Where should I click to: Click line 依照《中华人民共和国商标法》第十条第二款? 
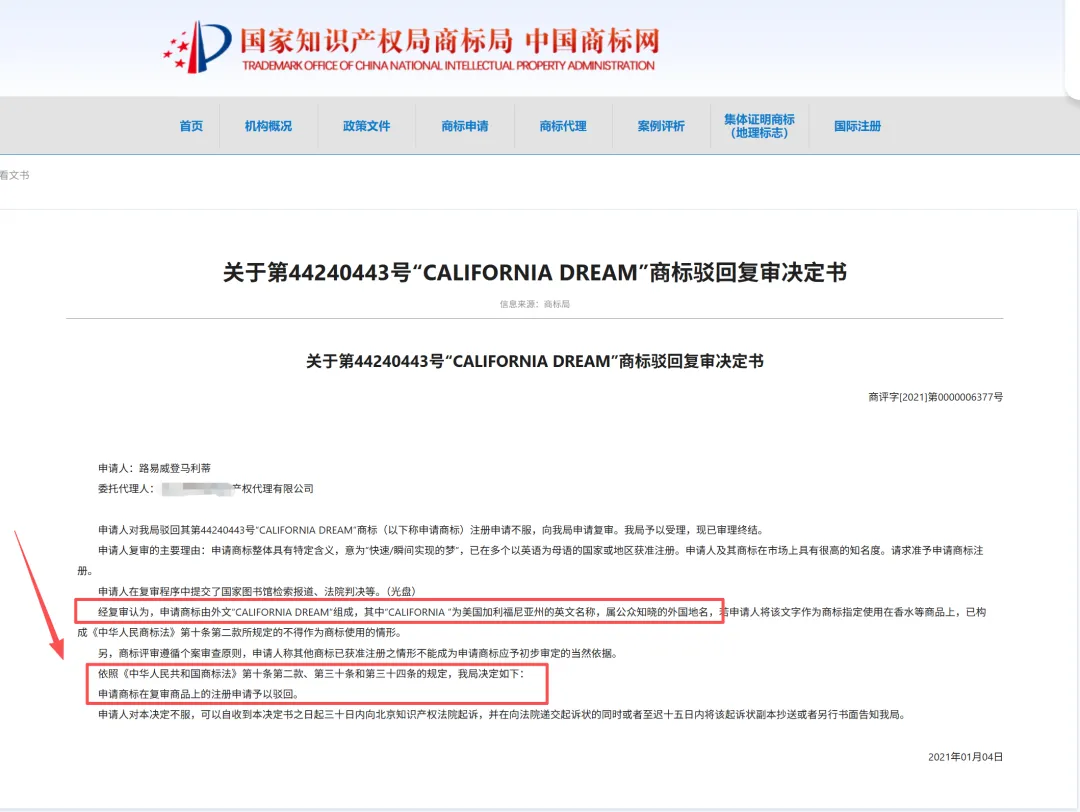point(311,674)
